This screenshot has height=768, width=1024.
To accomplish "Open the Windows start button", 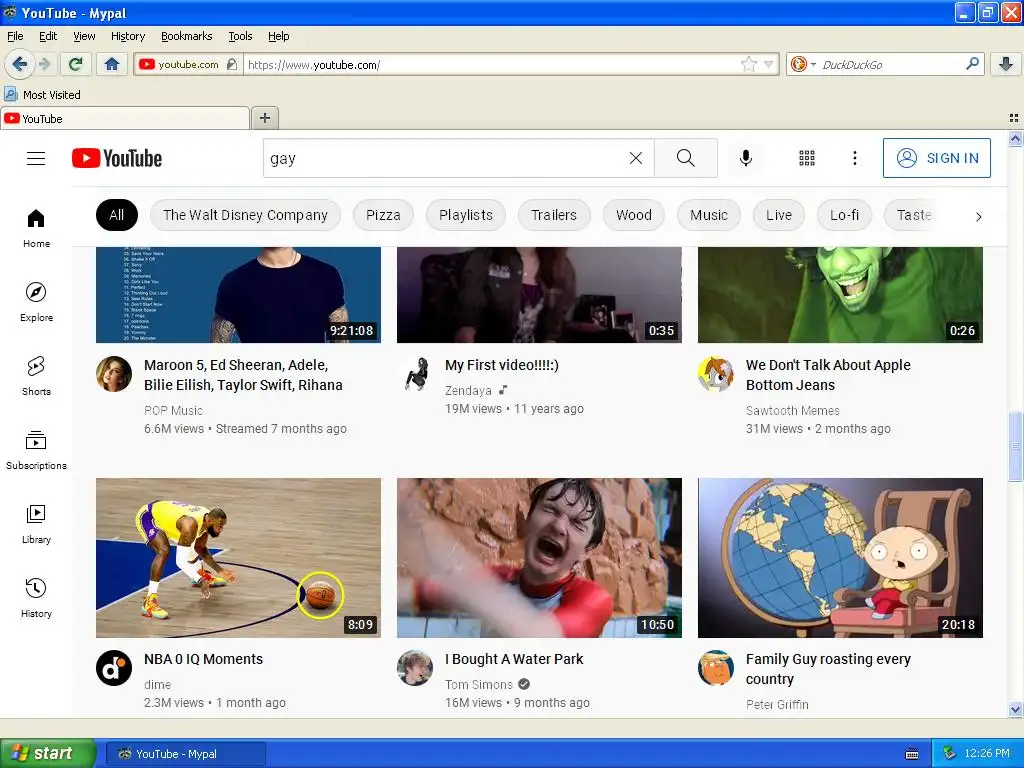I will point(48,753).
